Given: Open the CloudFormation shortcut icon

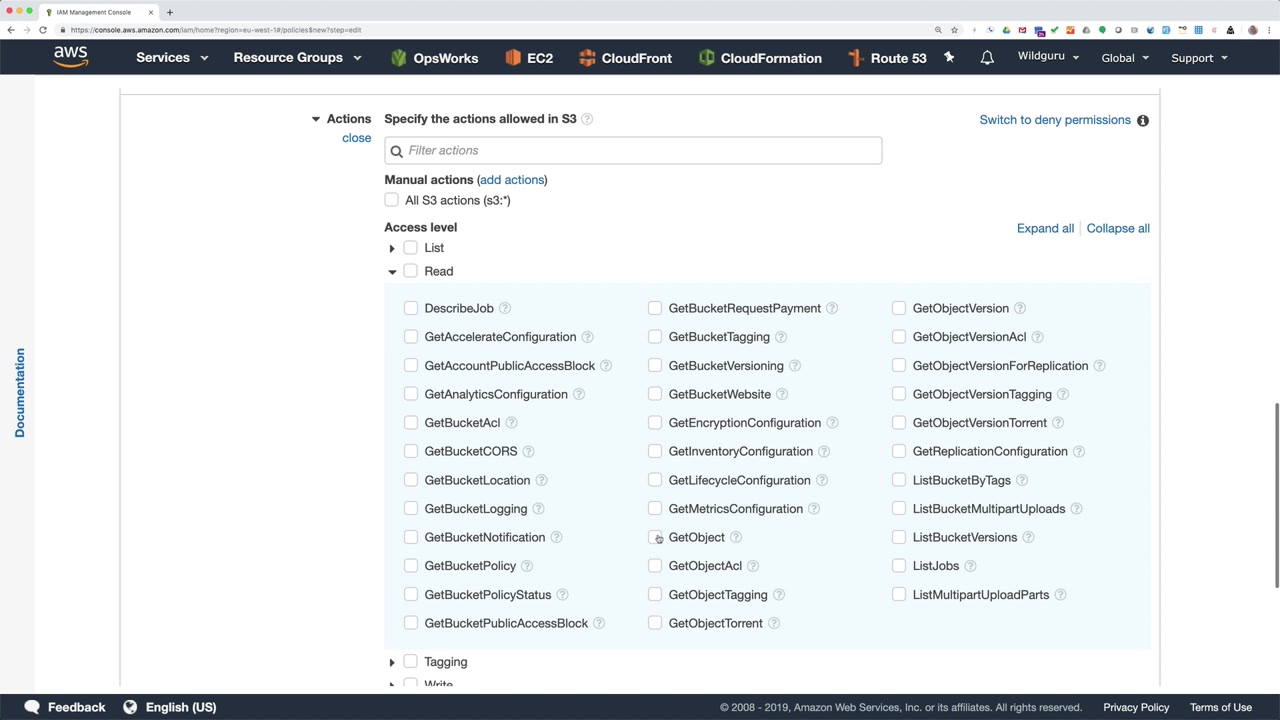Looking at the screenshot, I should pyautogui.click(x=706, y=58).
